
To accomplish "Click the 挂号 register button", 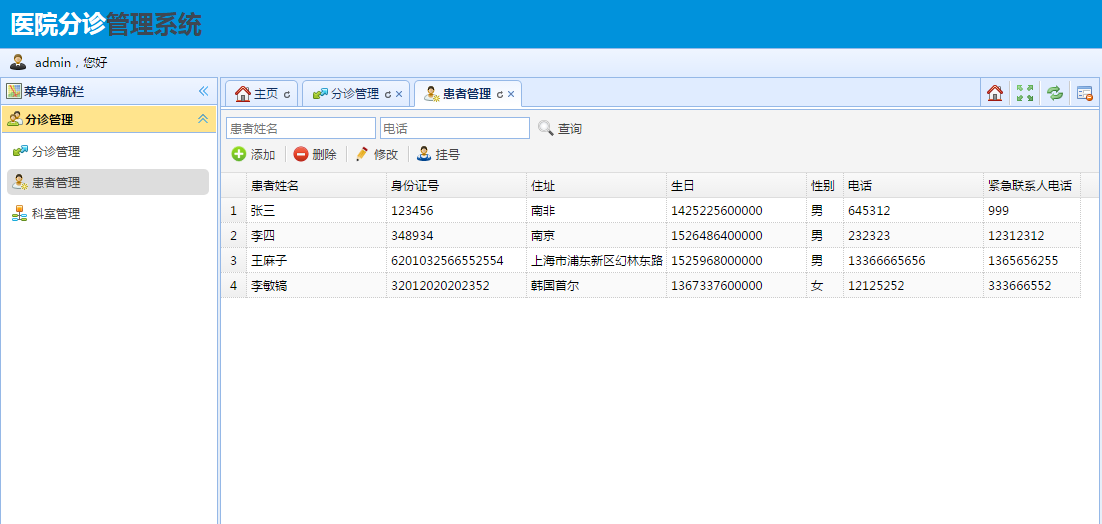I will click(x=439, y=155).
